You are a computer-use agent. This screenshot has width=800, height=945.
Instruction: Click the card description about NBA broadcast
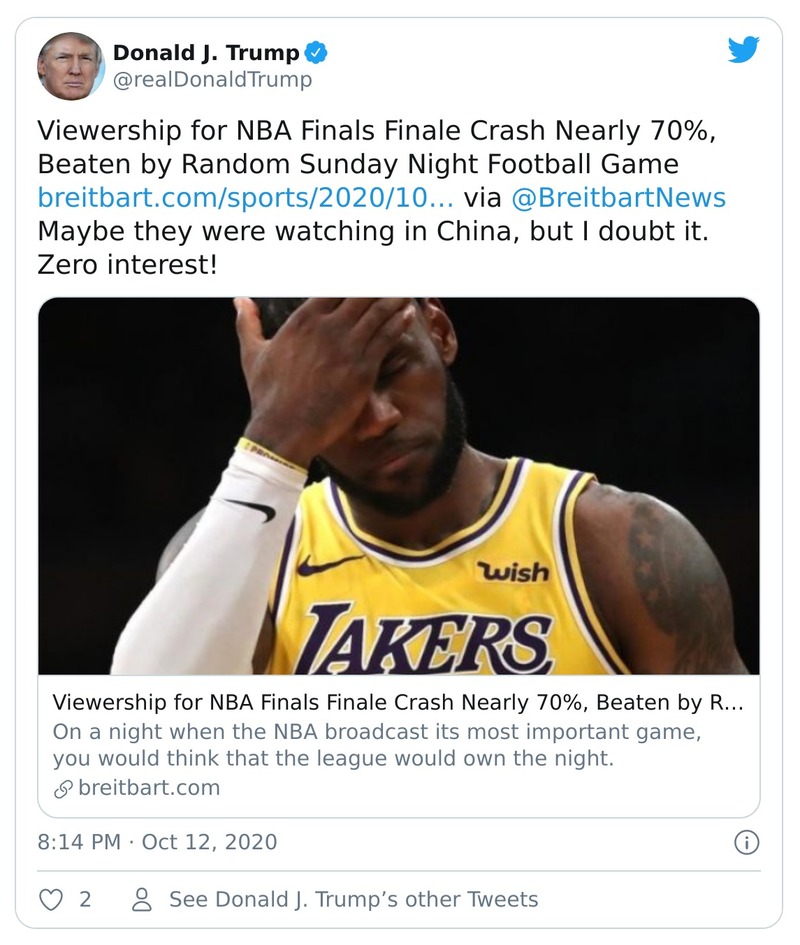(x=375, y=745)
